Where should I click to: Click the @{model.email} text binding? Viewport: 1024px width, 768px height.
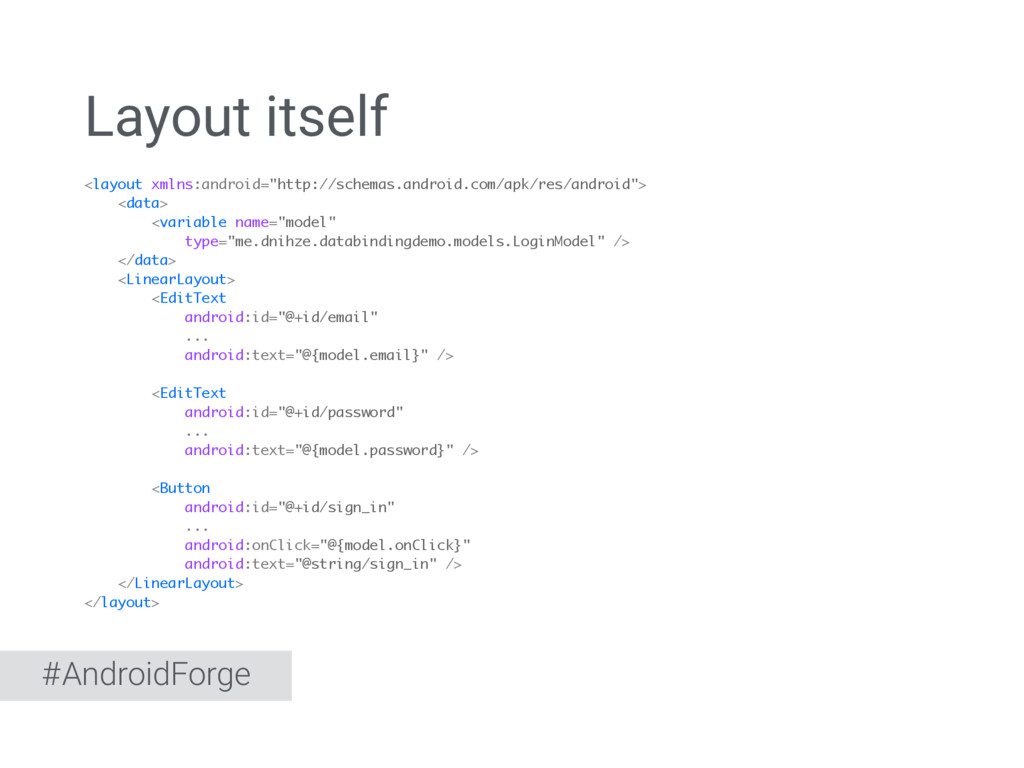[365, 355]
